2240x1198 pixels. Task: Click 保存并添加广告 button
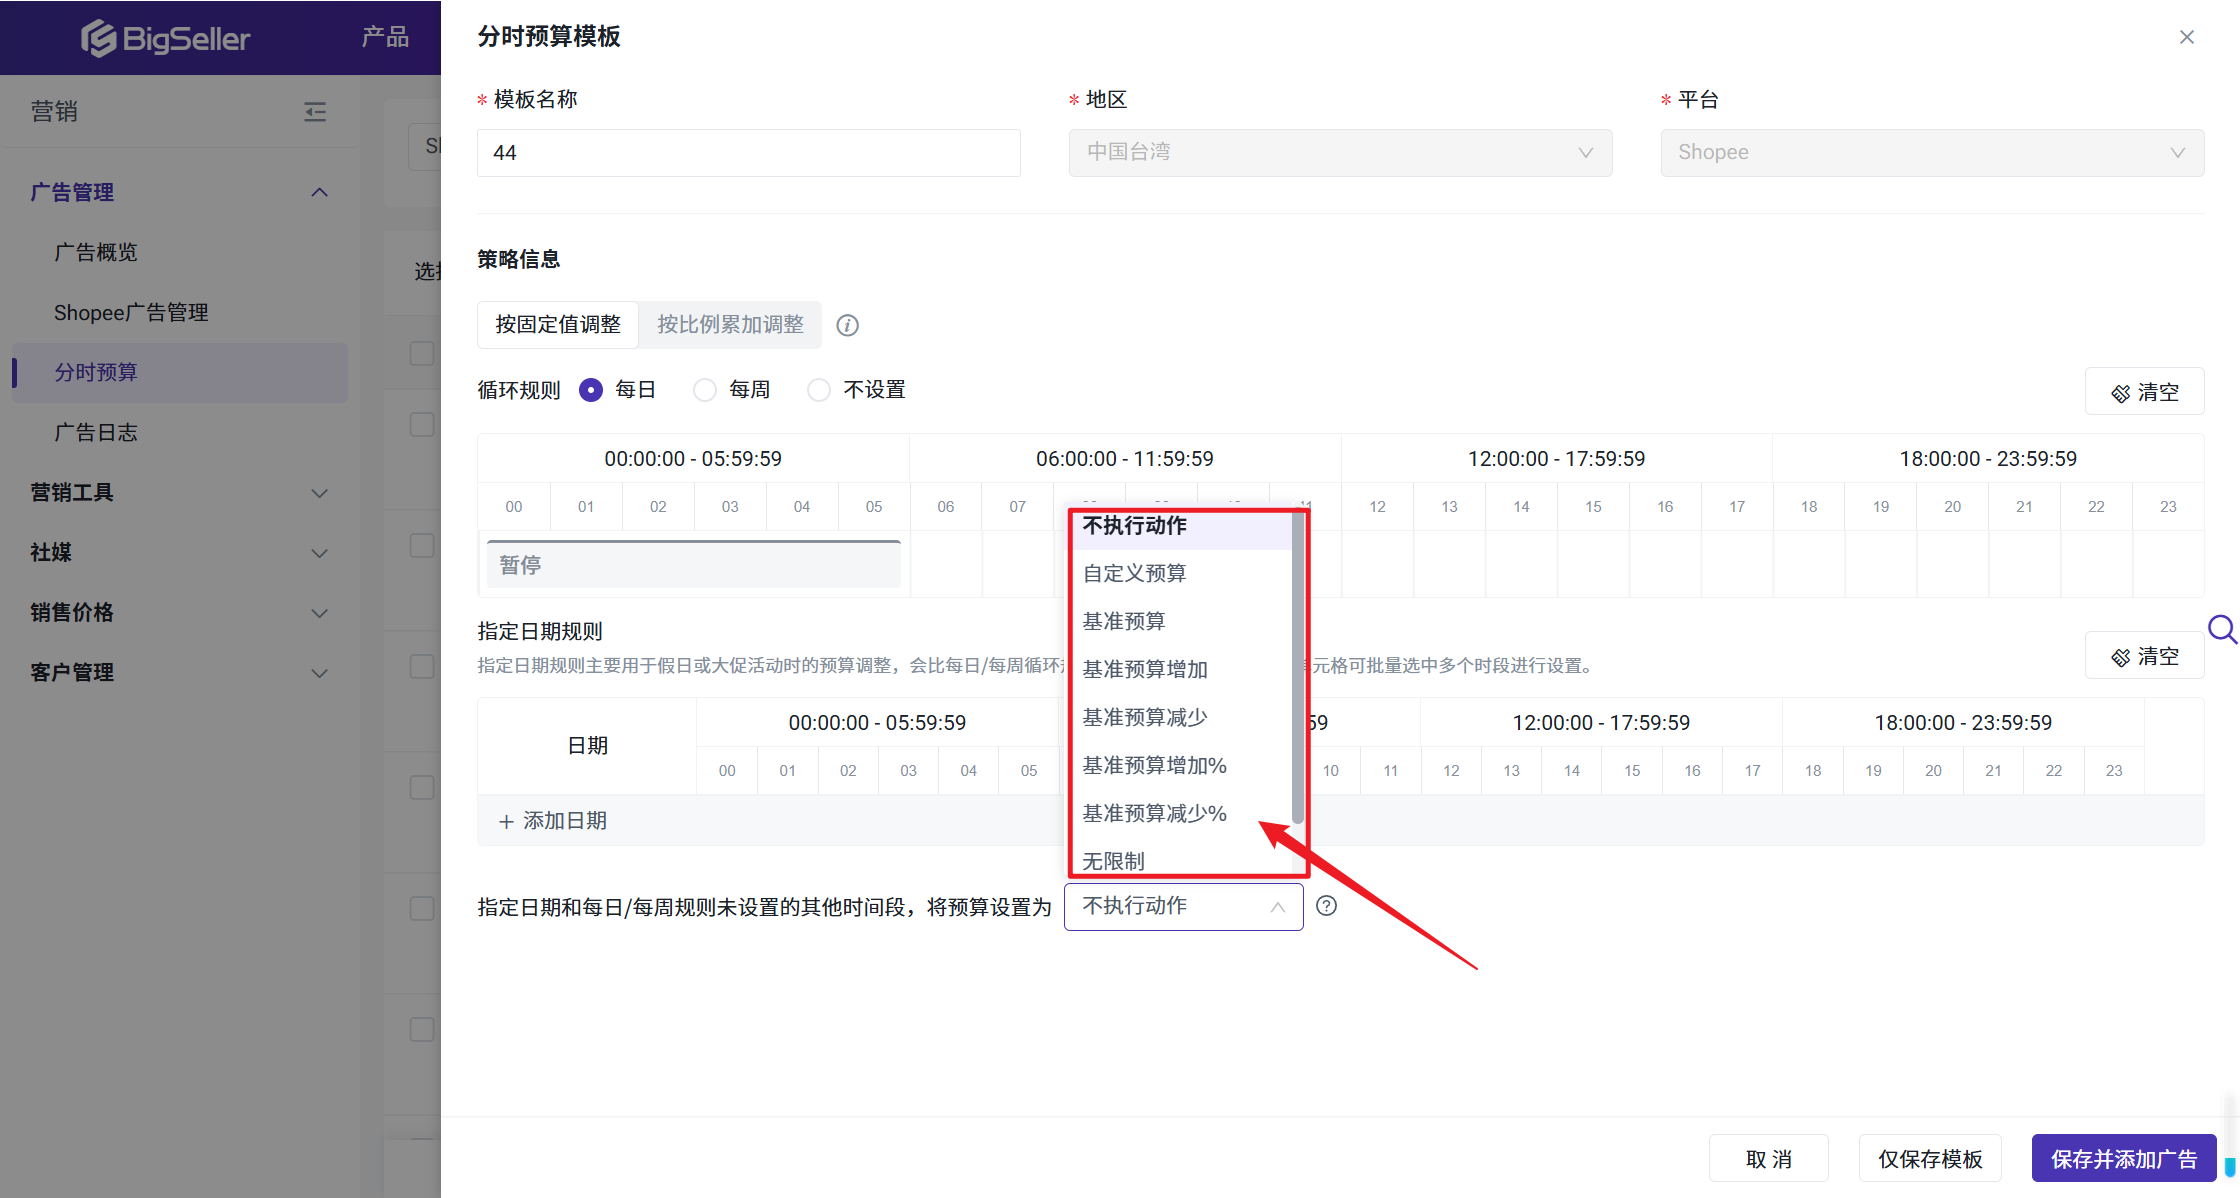2123,1159
